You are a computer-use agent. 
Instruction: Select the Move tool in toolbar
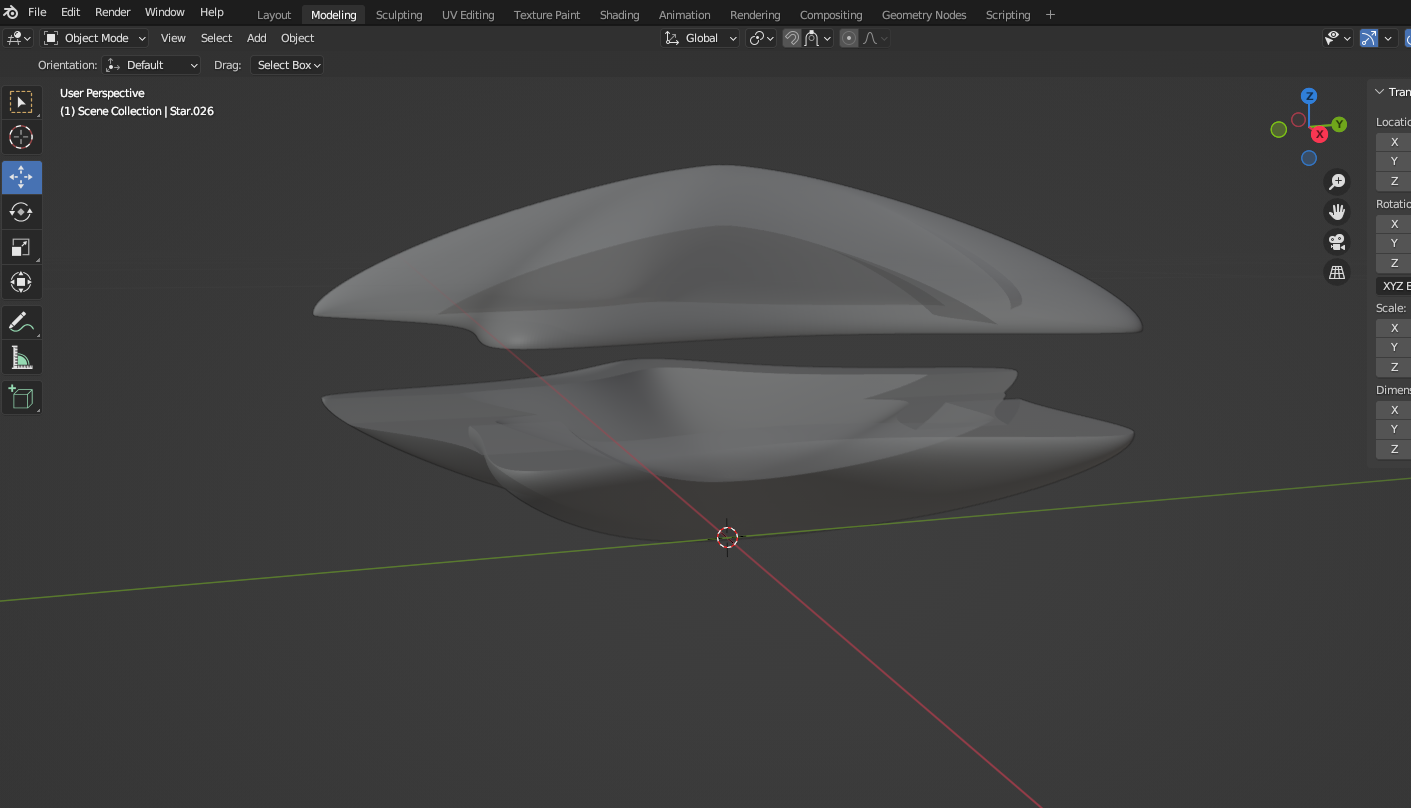(21, 177)
